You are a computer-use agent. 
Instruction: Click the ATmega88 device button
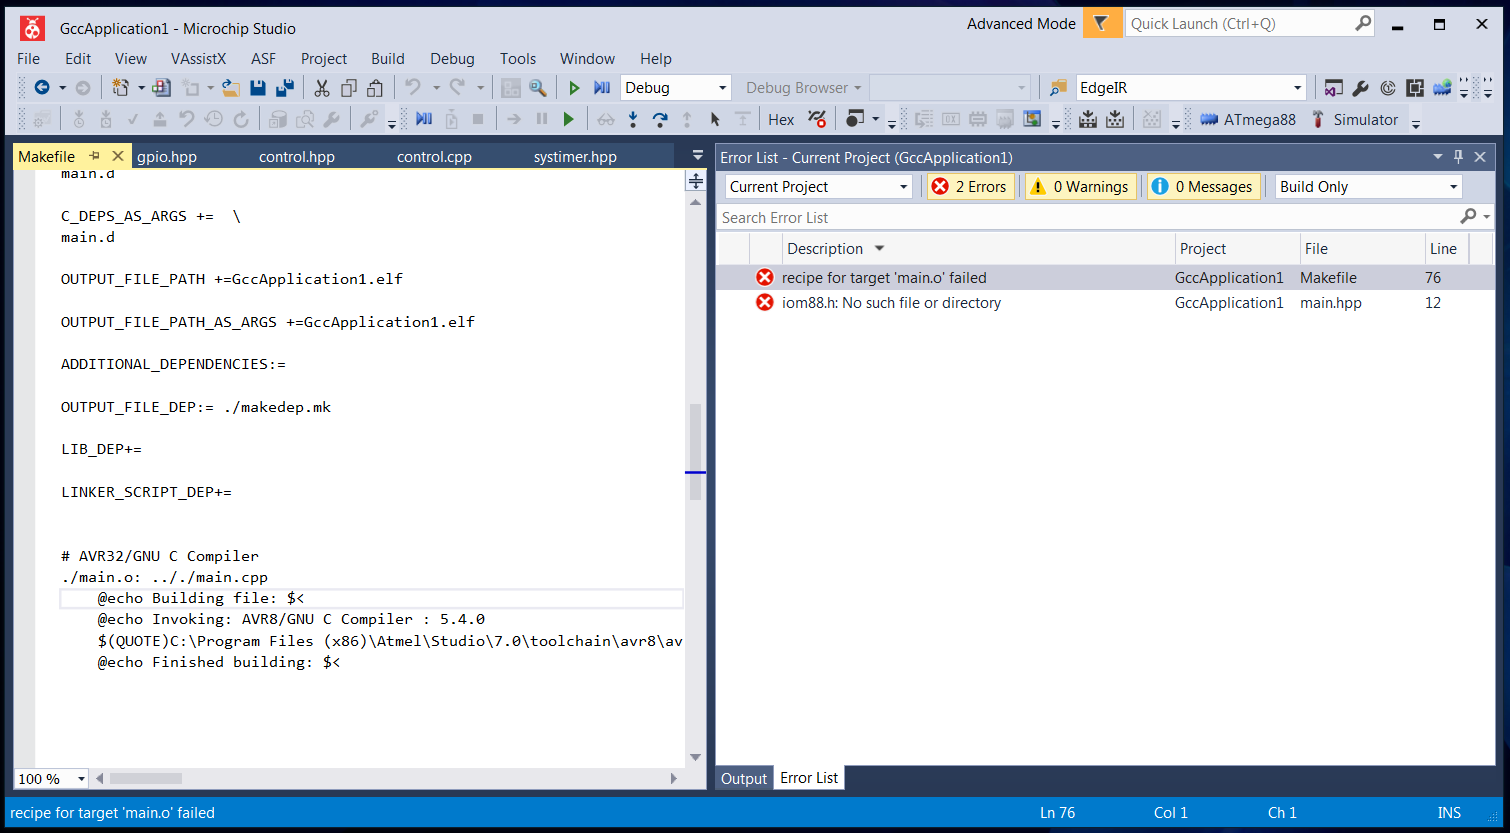[1247, 120]
